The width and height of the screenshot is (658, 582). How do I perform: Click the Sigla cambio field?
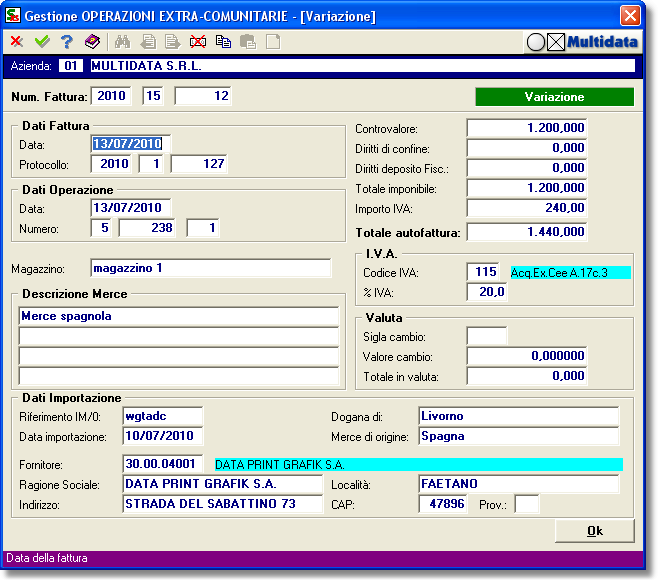[x=487, y=336]
